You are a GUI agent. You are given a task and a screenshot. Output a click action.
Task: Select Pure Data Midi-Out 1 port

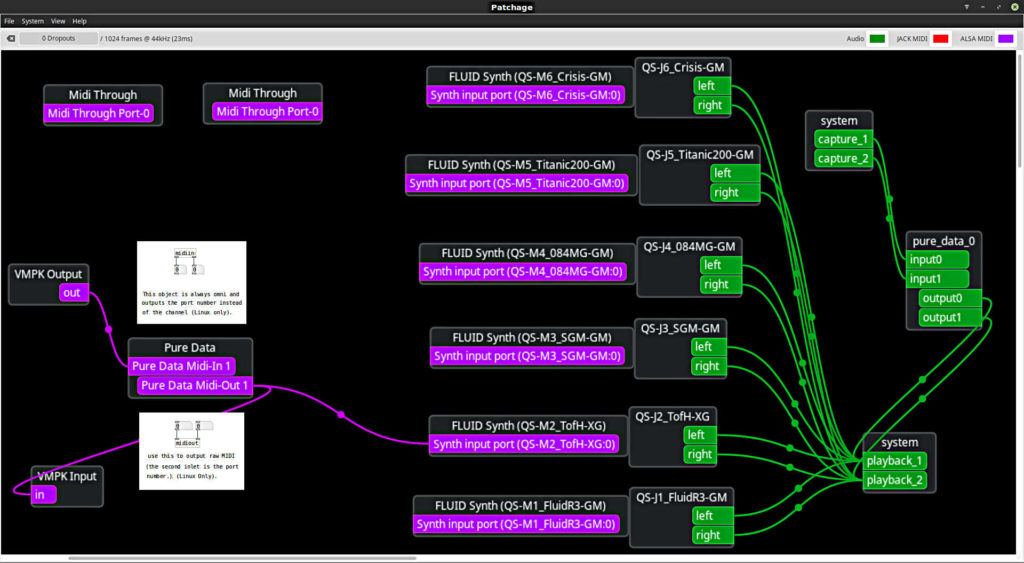pyautogui.click(x=195, y=385)
